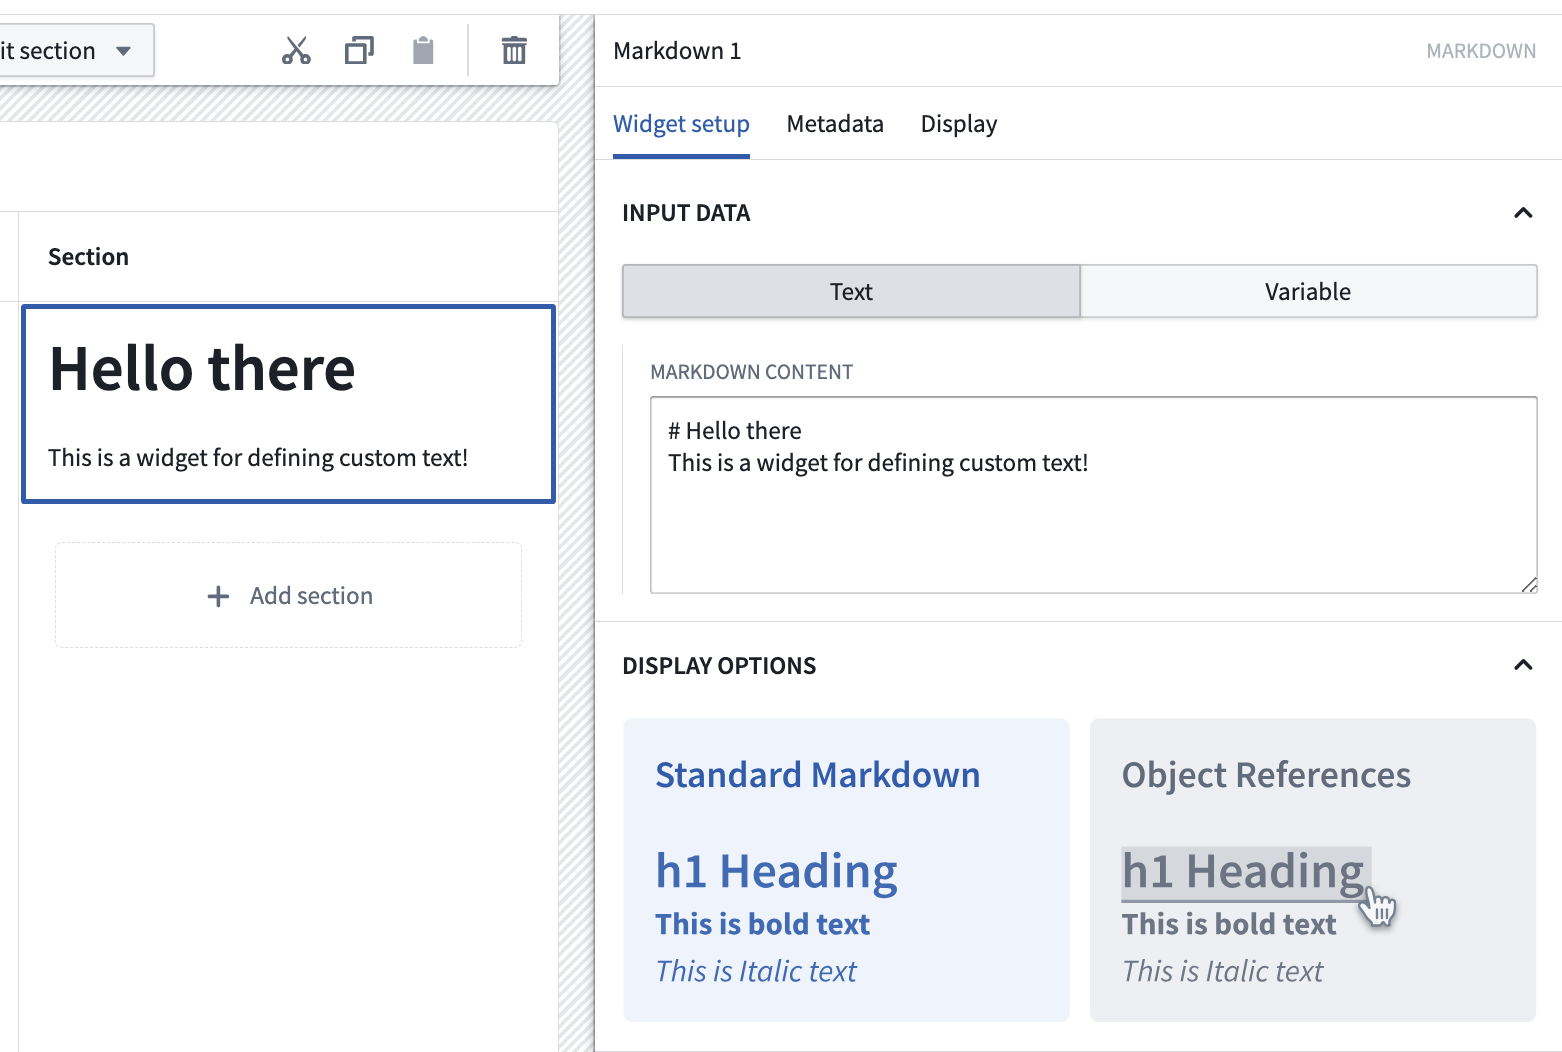Select the Hello there markdown widget

tap(288, 403)
